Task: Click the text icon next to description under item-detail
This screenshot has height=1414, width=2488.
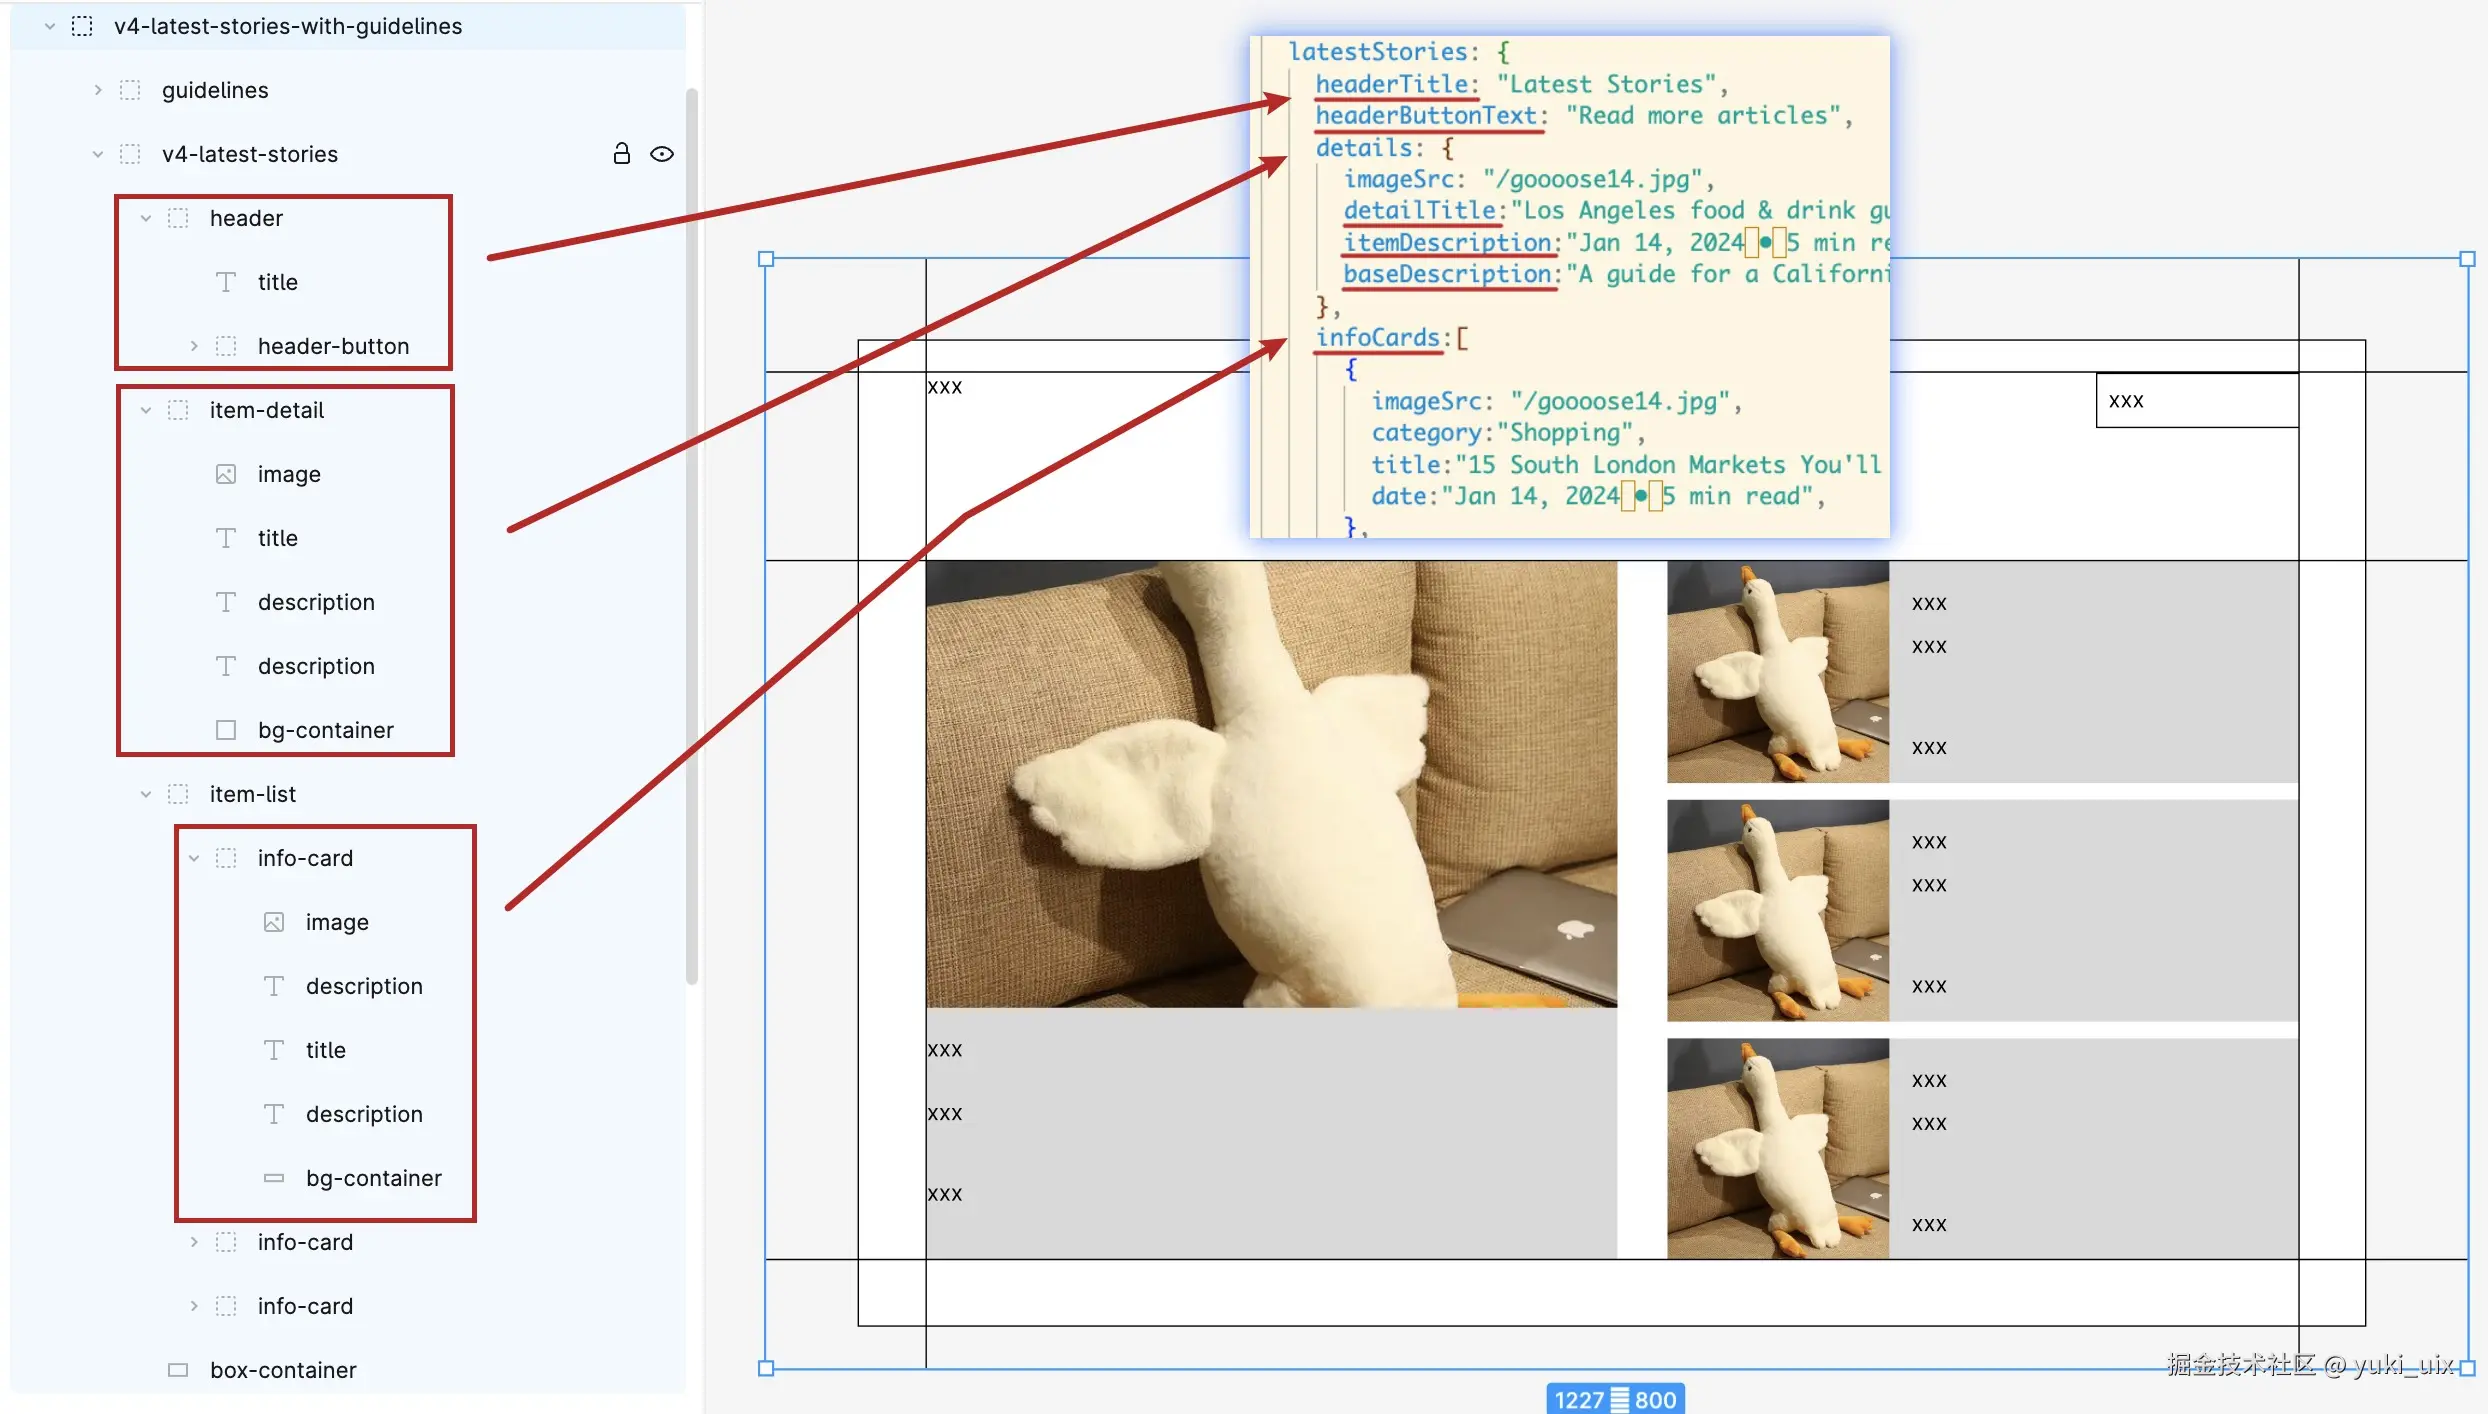Action: 225,601
